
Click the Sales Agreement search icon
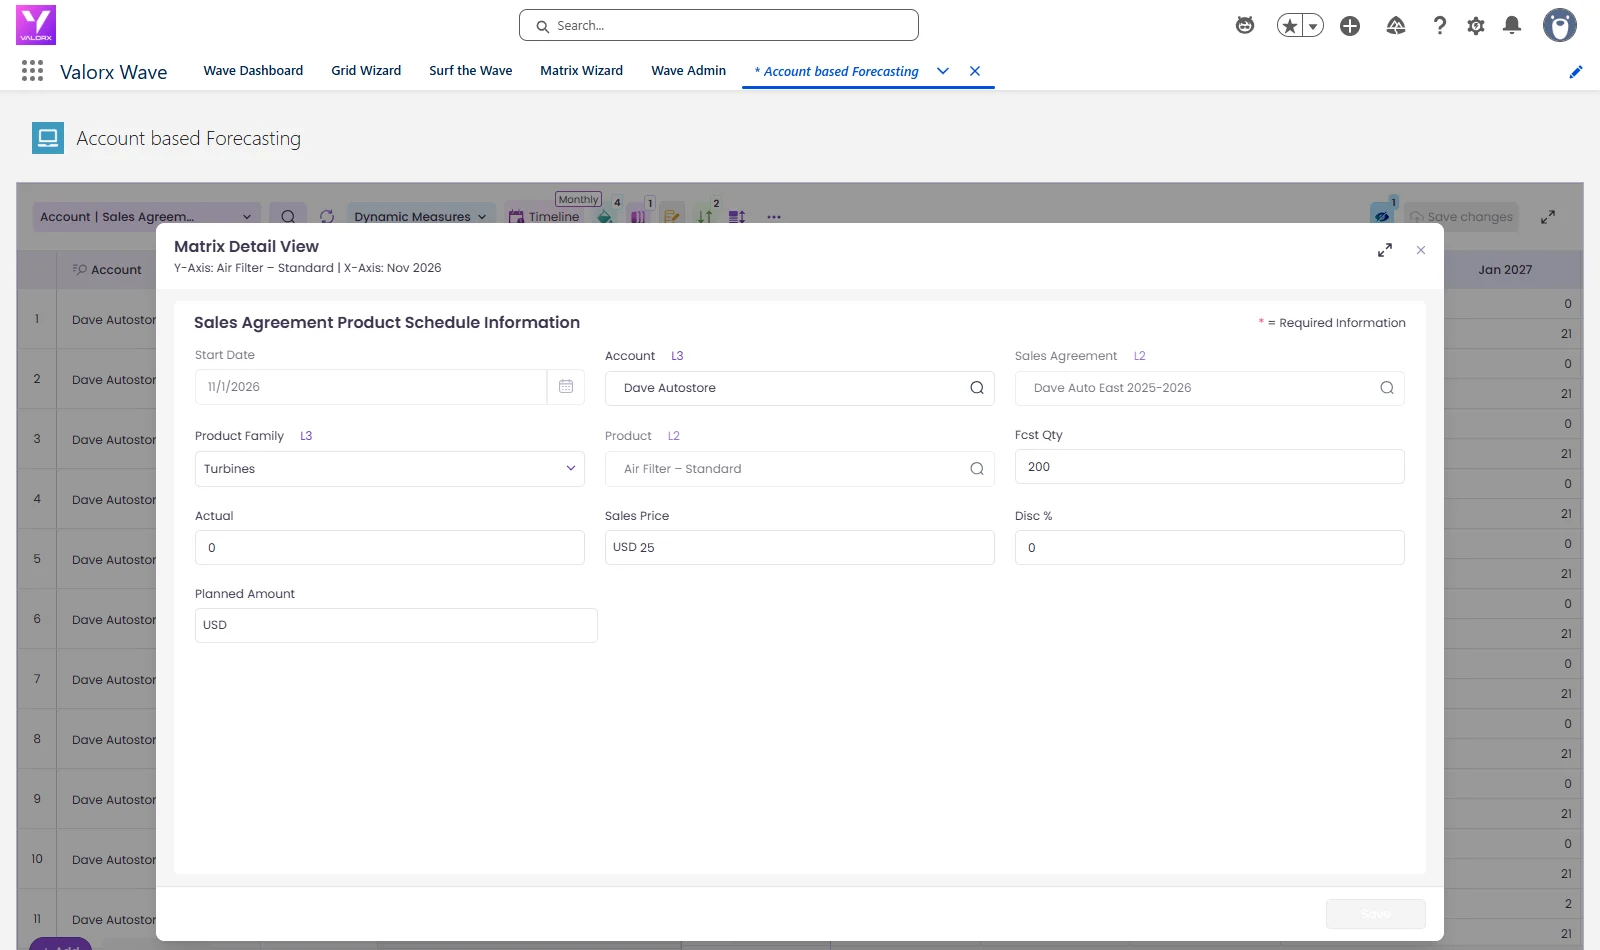(1387, 388)
